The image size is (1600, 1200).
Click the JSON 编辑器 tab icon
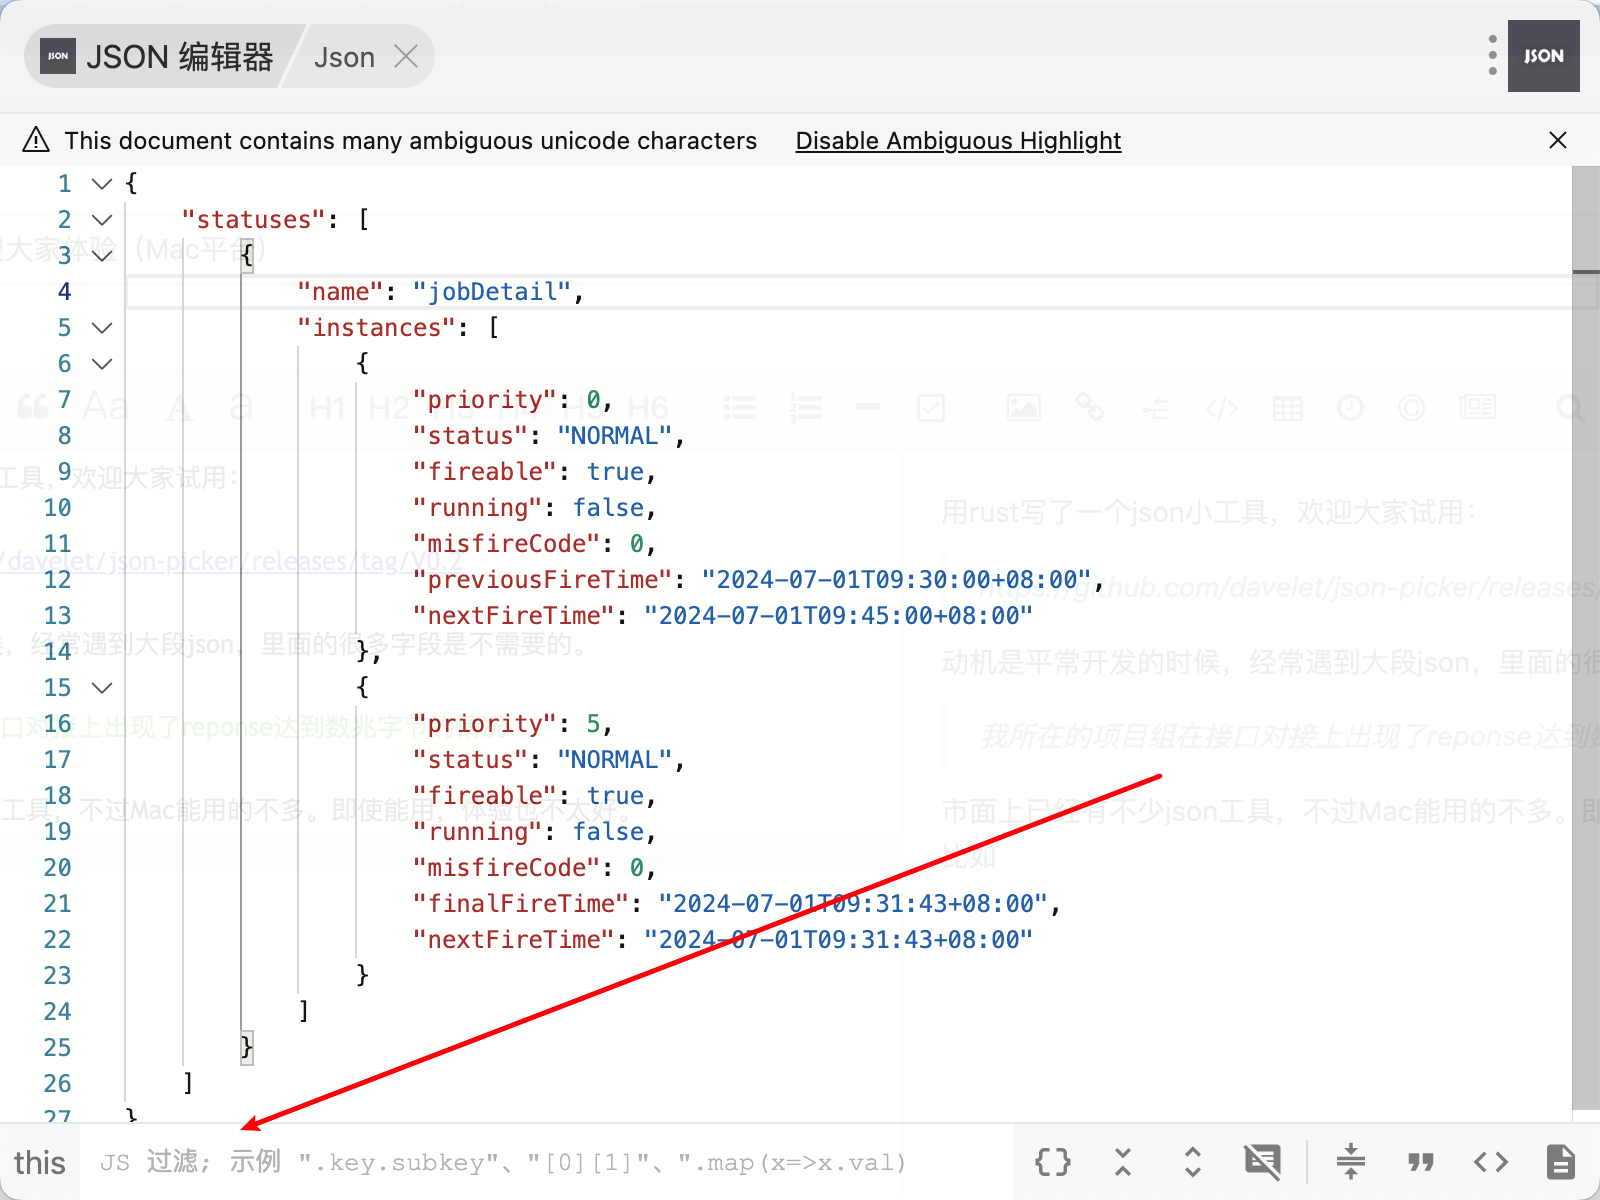[58, 57]
